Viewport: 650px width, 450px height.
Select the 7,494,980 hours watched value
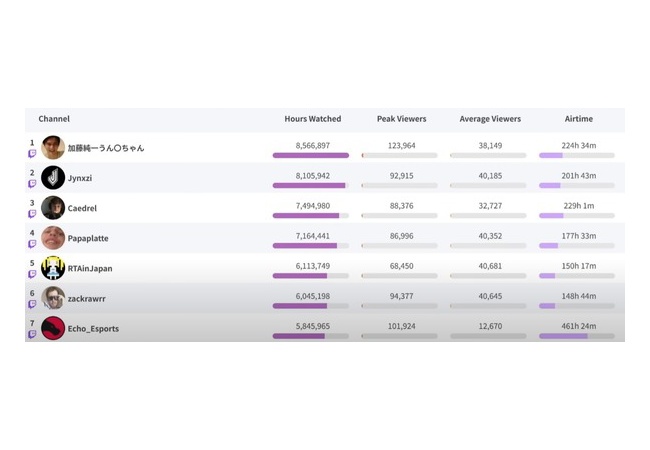313,206
